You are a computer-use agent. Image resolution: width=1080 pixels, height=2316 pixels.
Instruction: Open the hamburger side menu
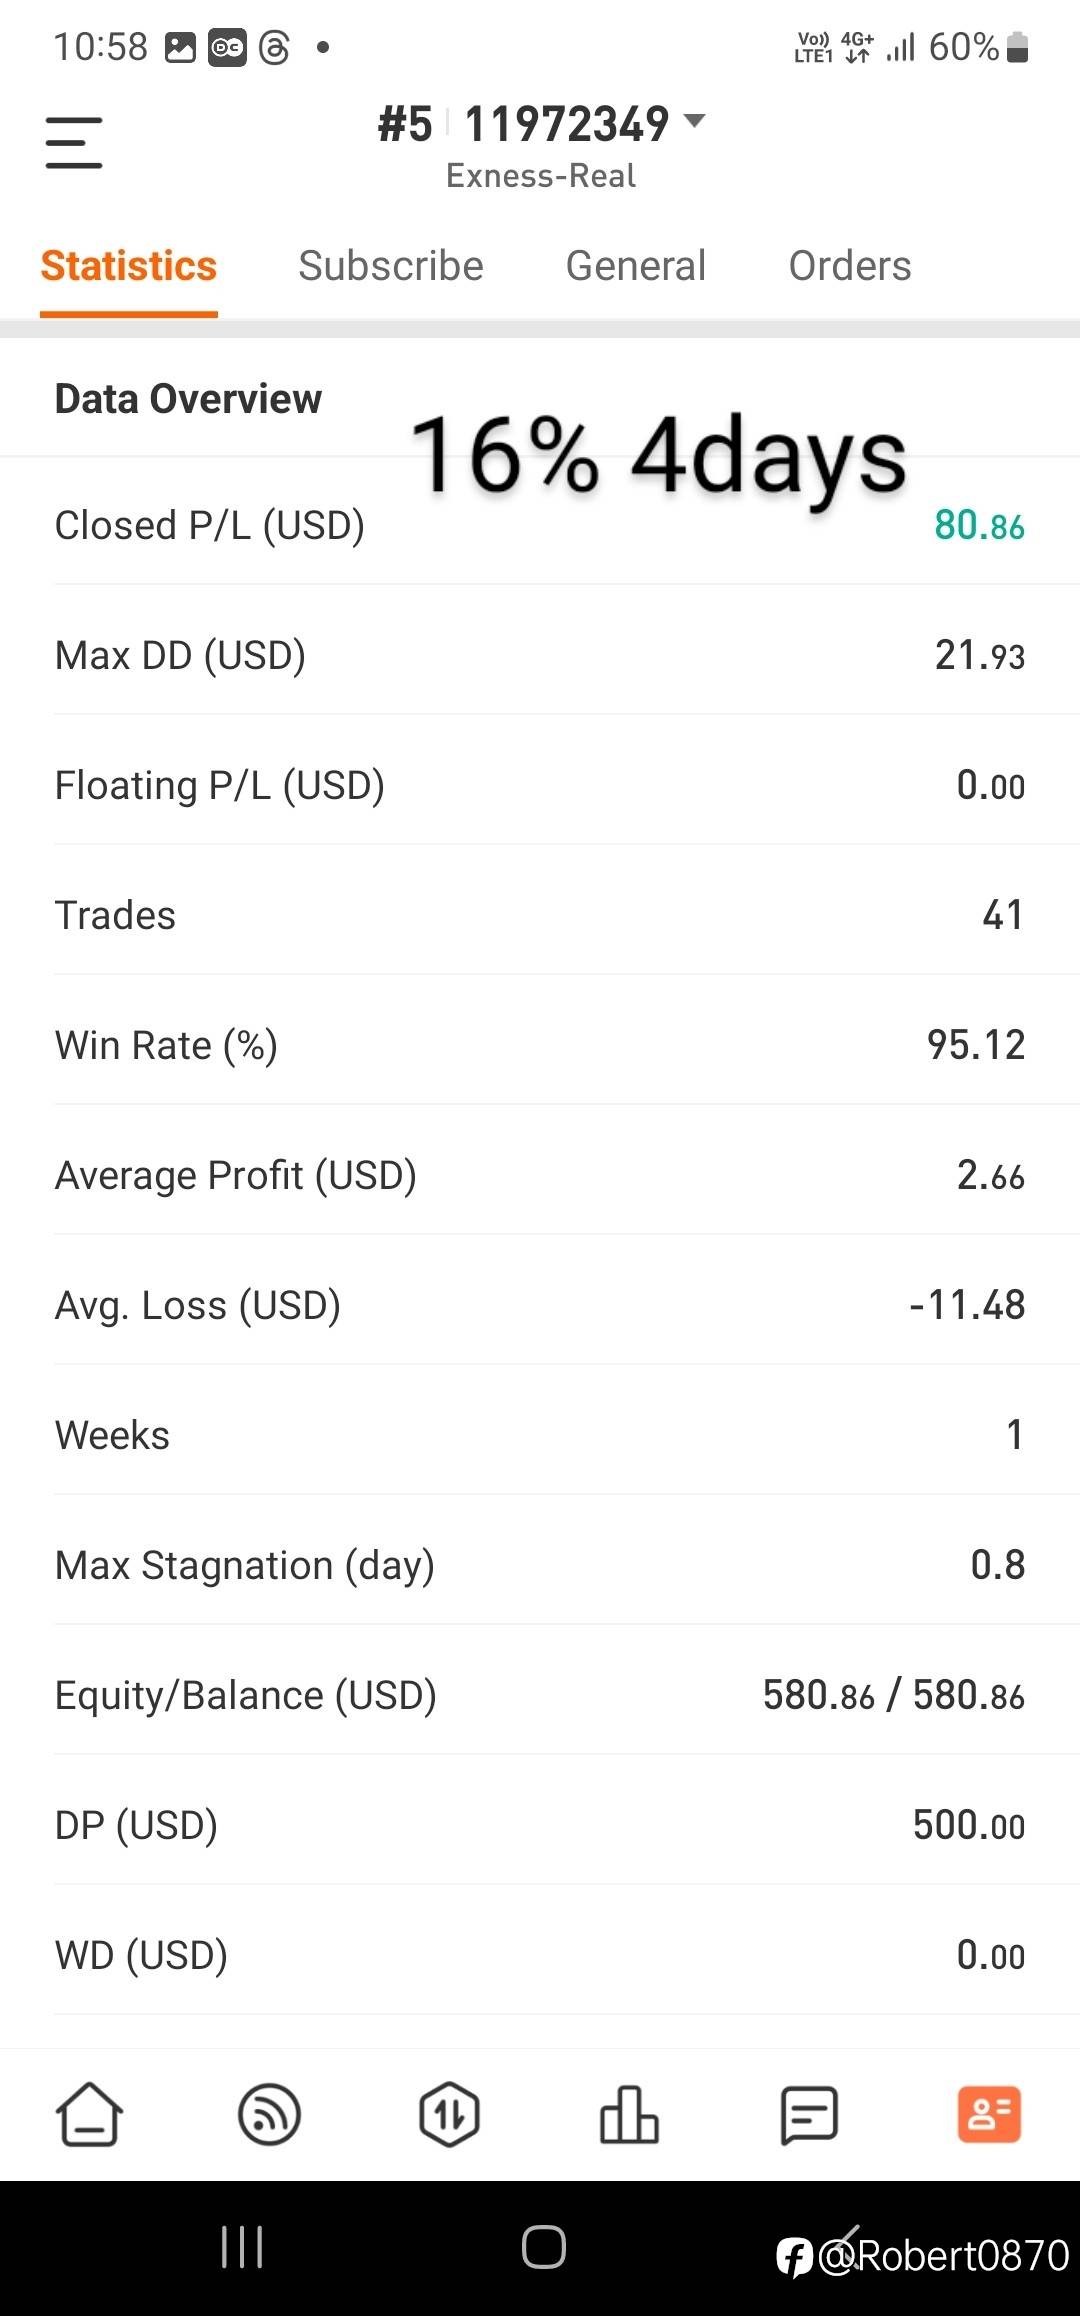[x=74, y=142]
